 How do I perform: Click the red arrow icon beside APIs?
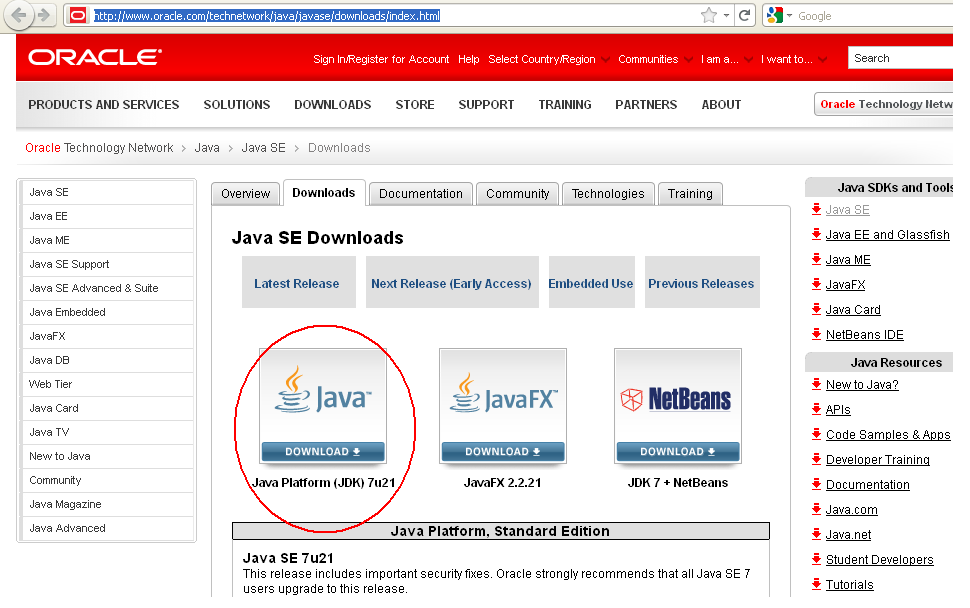coord(817,409)
